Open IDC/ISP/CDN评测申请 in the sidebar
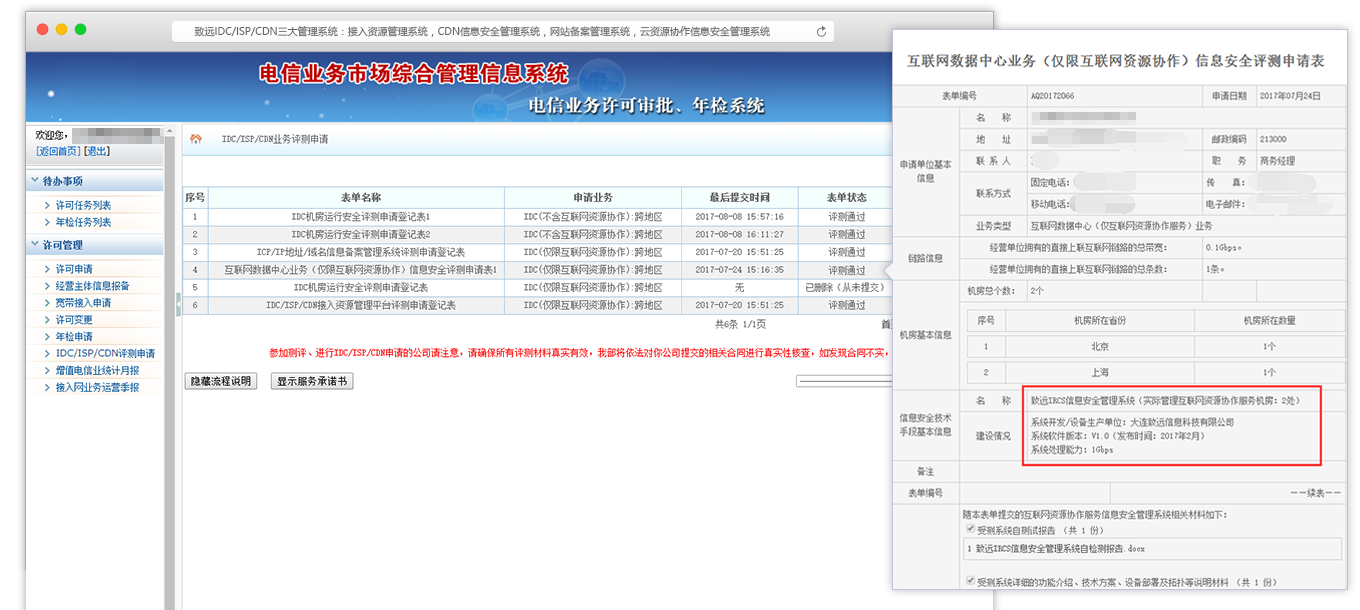 tap(104, 353)
